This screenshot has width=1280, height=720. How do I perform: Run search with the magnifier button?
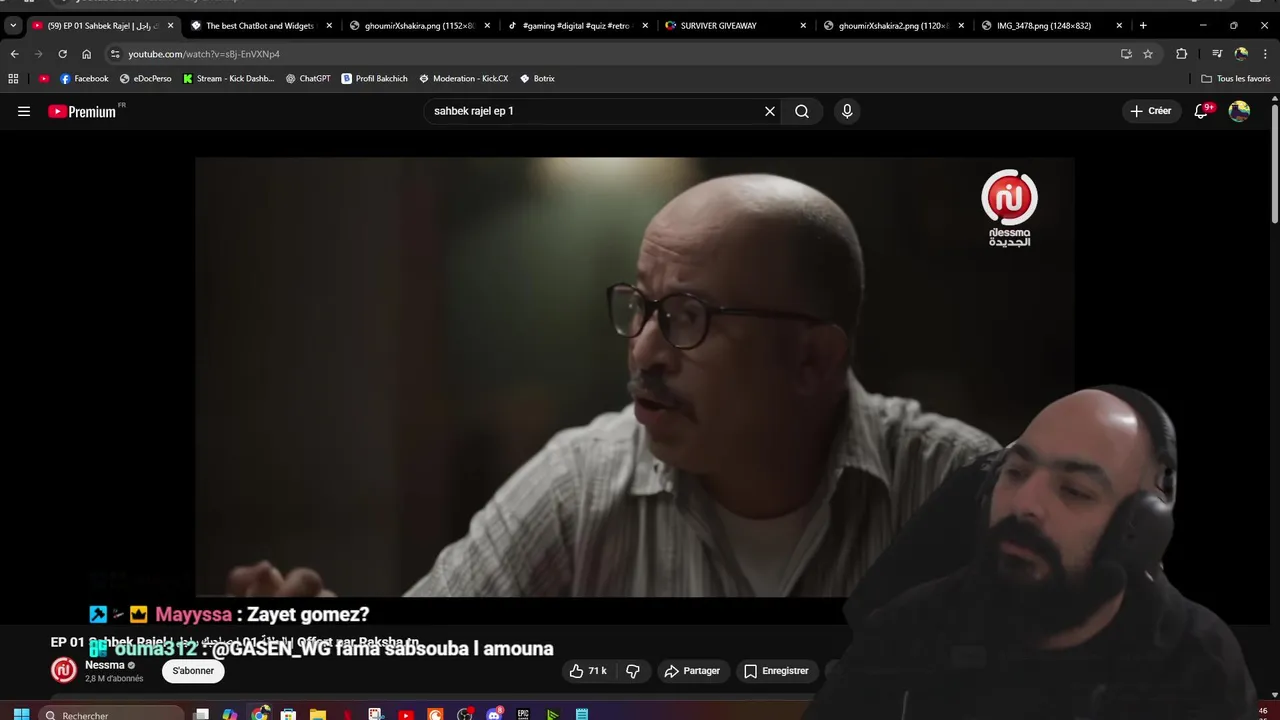[x=802, y=111]
